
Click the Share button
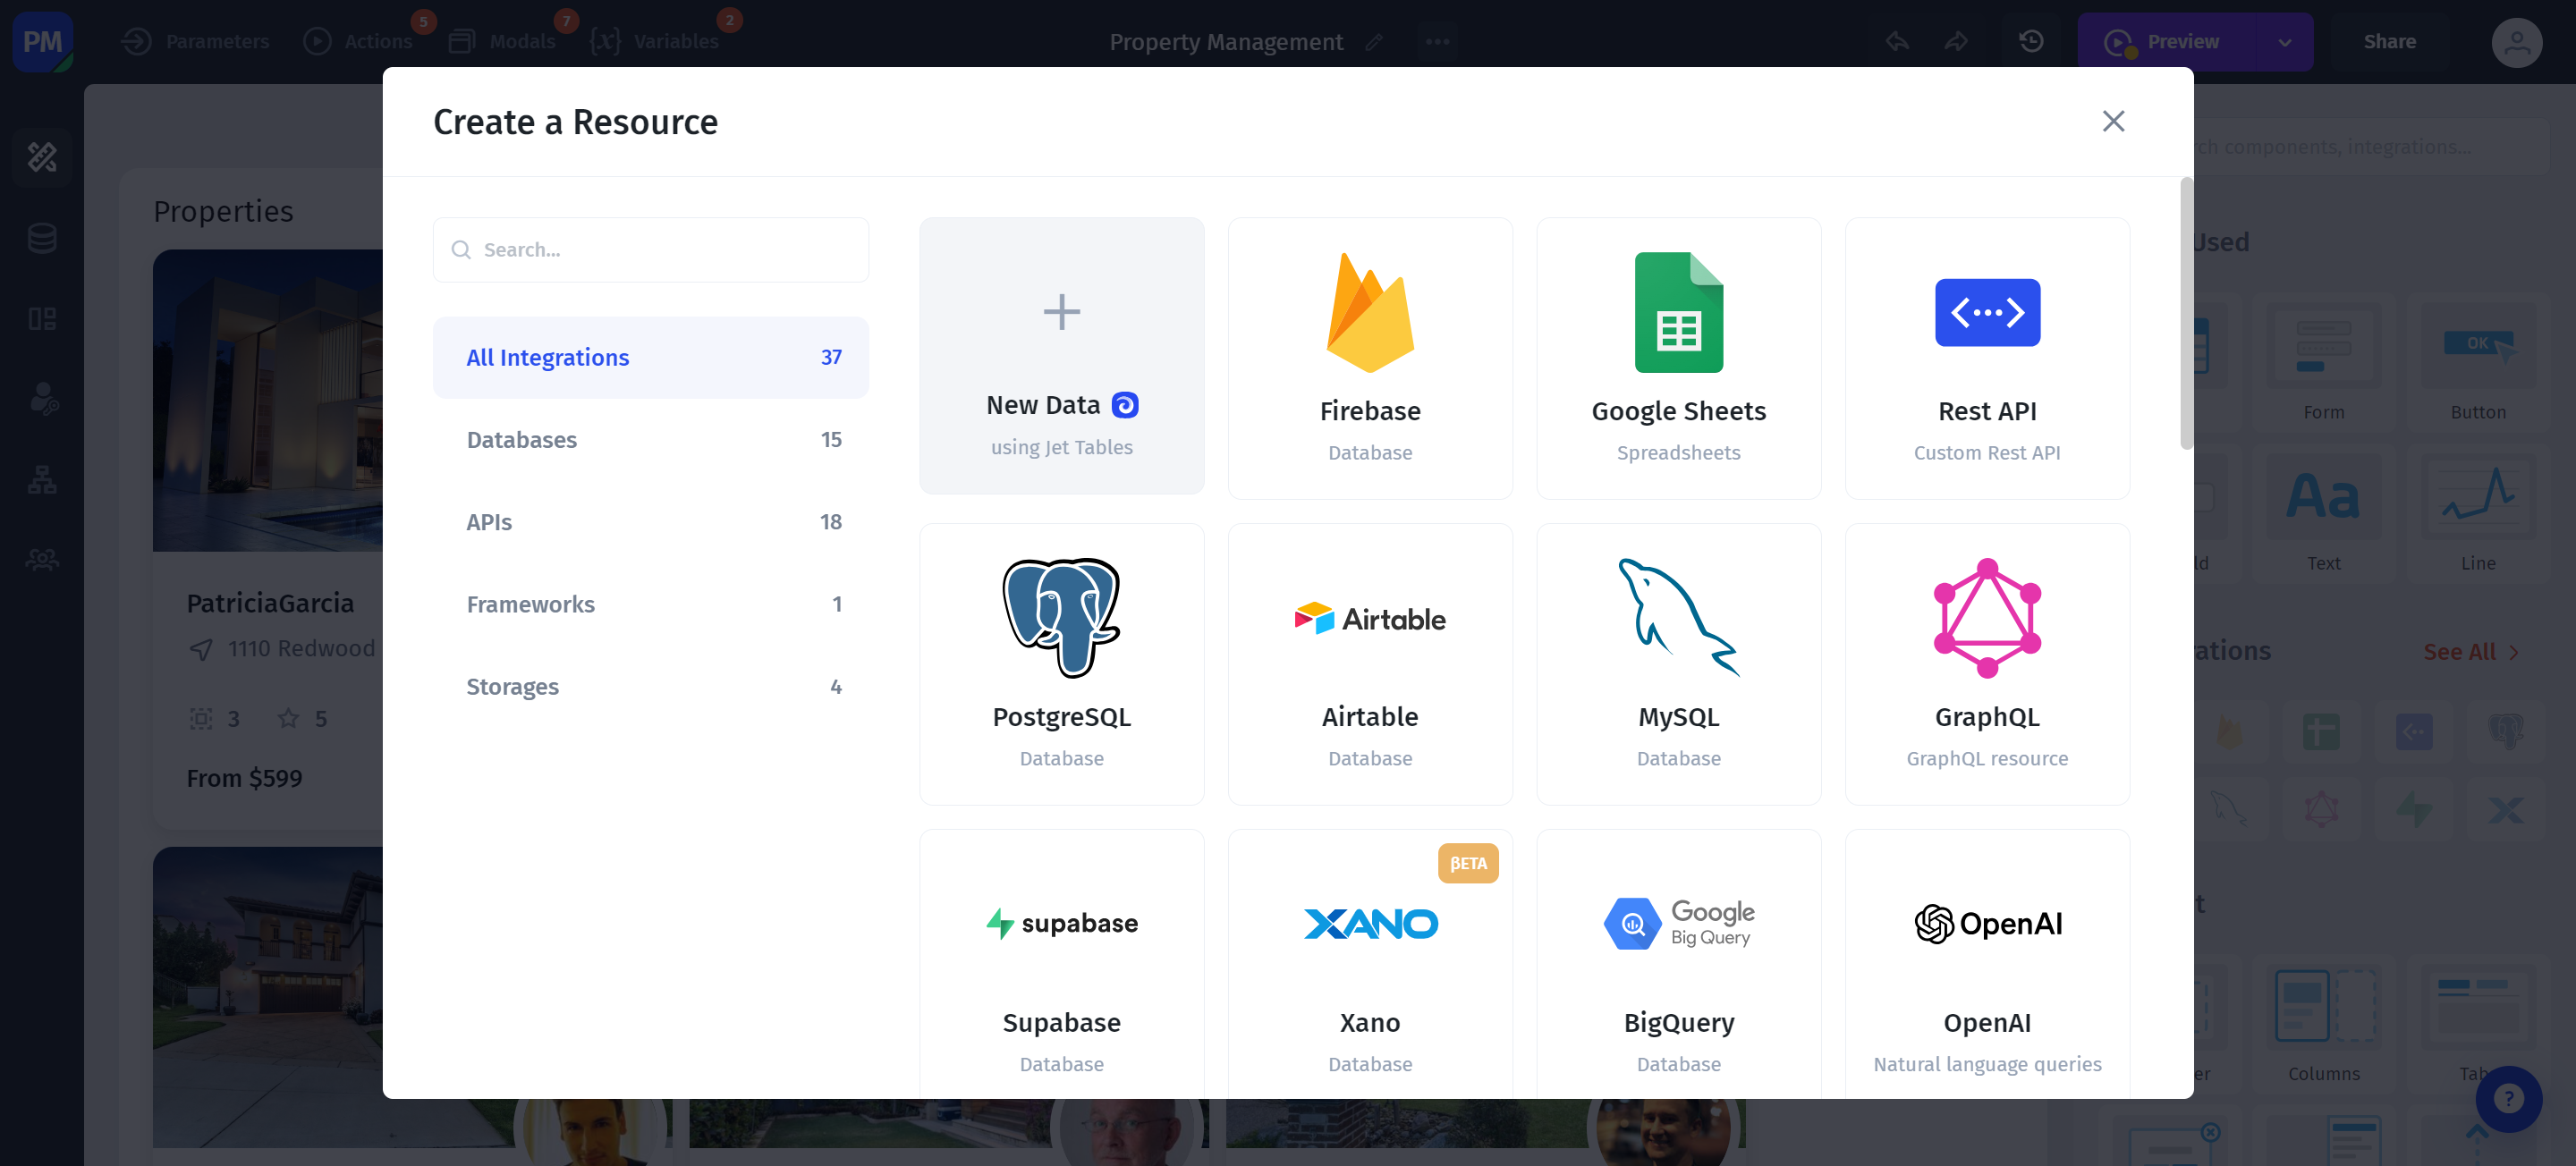pyautogui.click(x=2389, y=41)
